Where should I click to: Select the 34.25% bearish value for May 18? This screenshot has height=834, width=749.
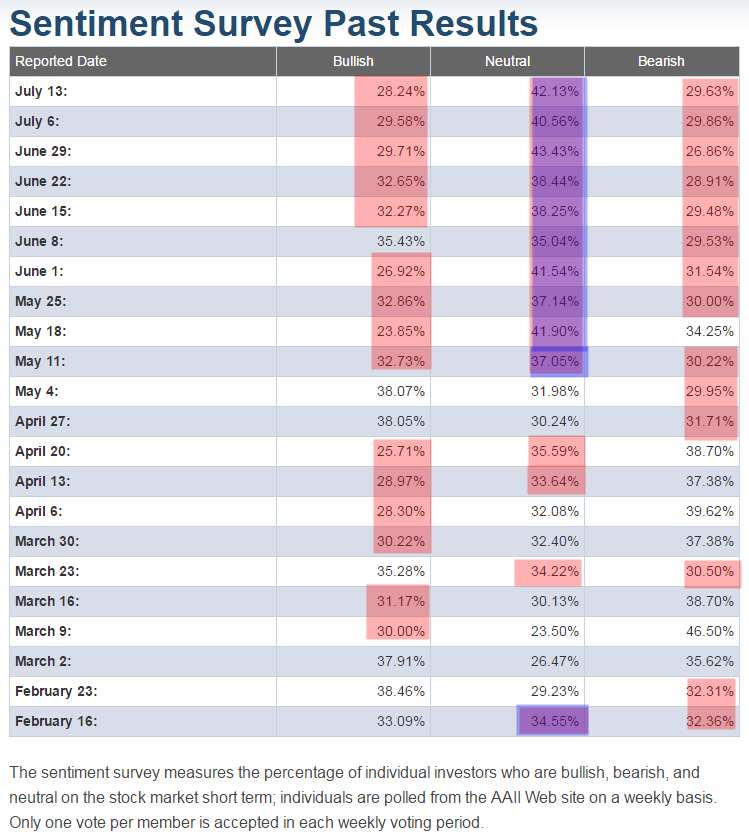(711, 331)
